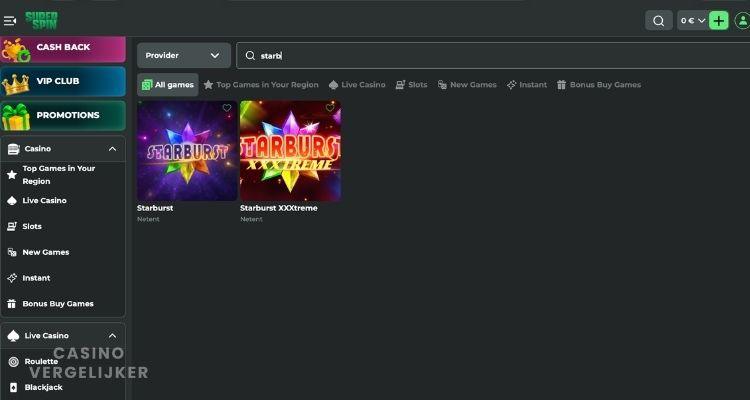750x400 pixels.
Task: Click the Starburst XXXtreme title text
Action: tap(279, 208)
